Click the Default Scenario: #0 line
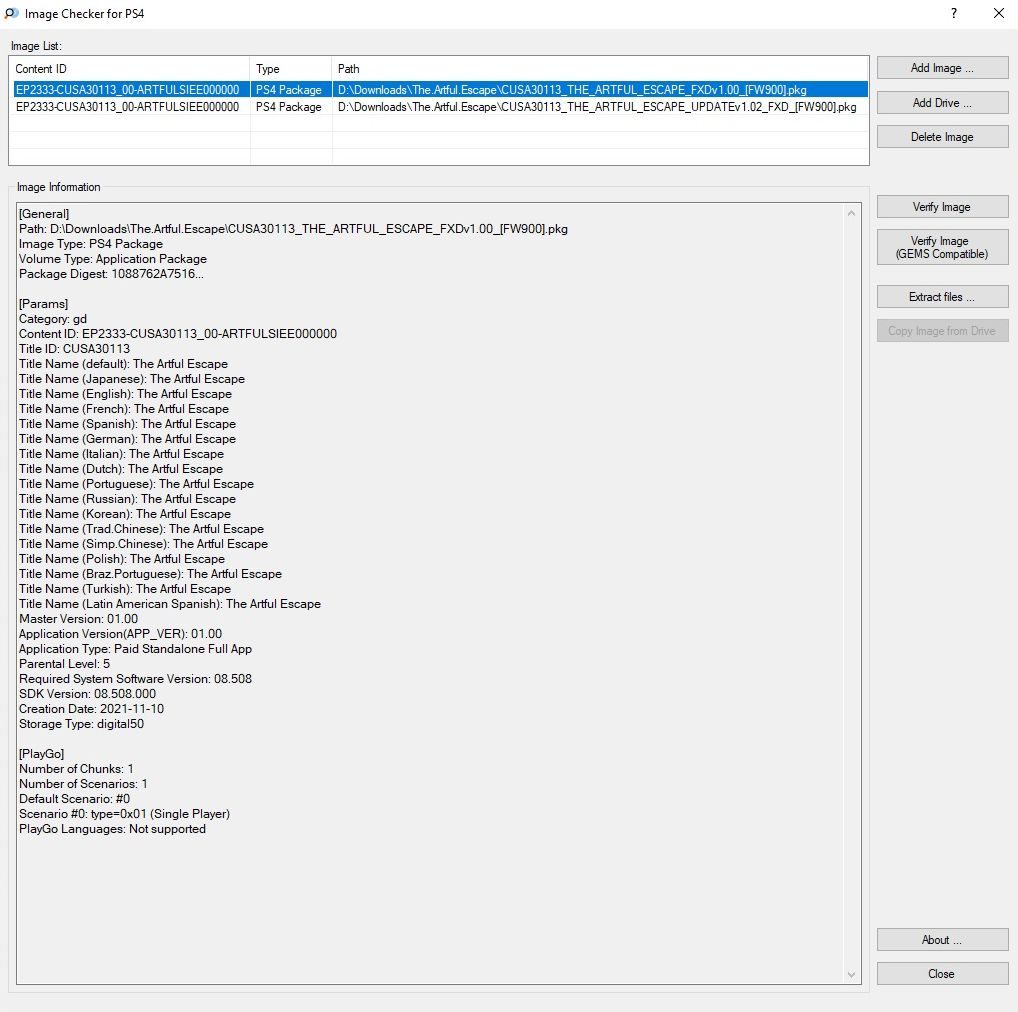The height and width of the screenshot is (1012, 1018). (74, 798)
